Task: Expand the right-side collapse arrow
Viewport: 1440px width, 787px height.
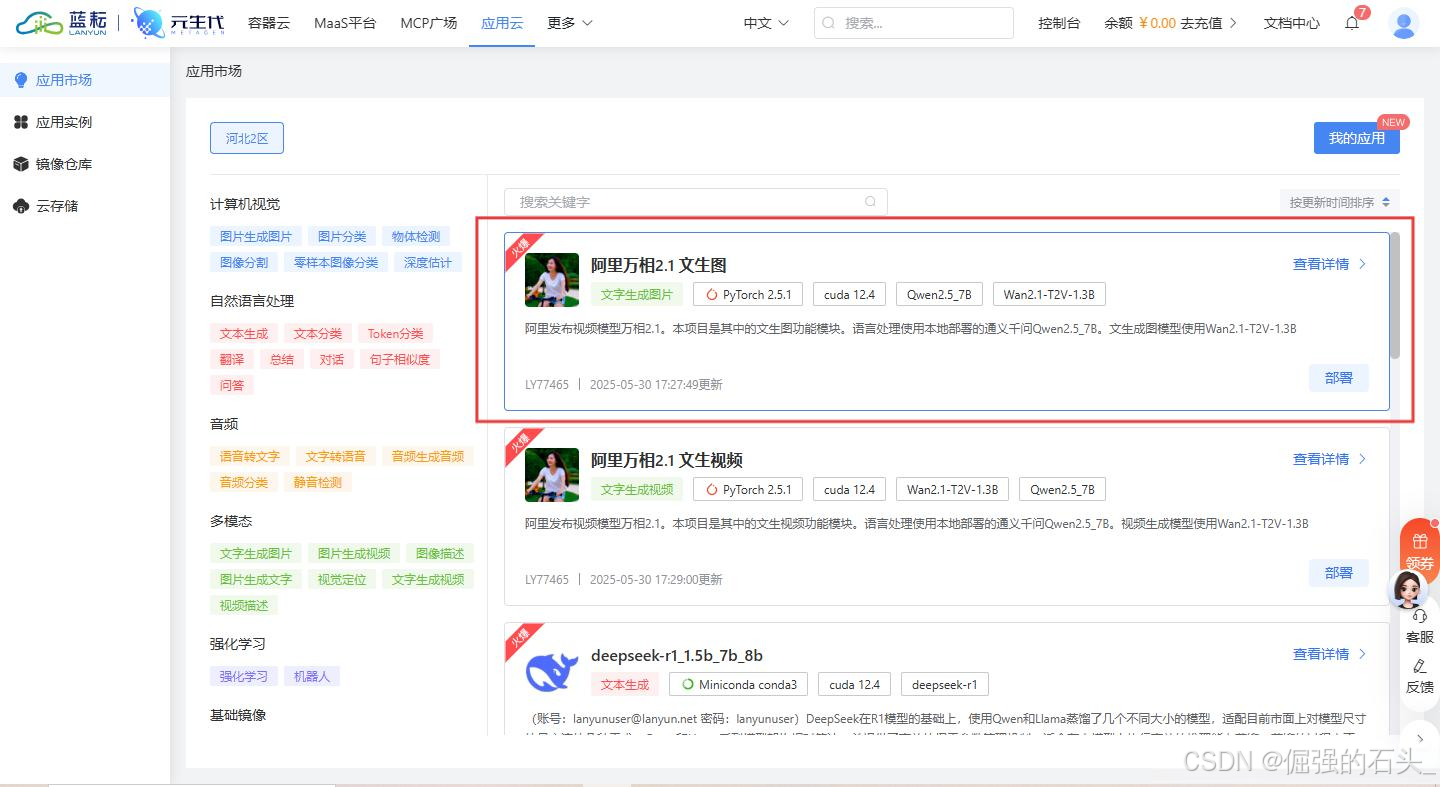Action: [1420, 738]
